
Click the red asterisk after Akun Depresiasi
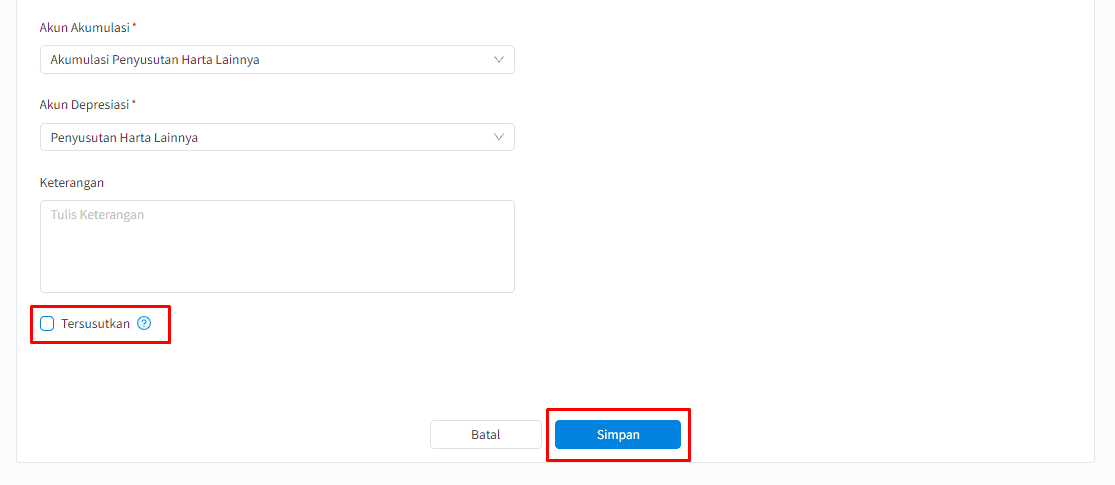click(x=134, y=102)
